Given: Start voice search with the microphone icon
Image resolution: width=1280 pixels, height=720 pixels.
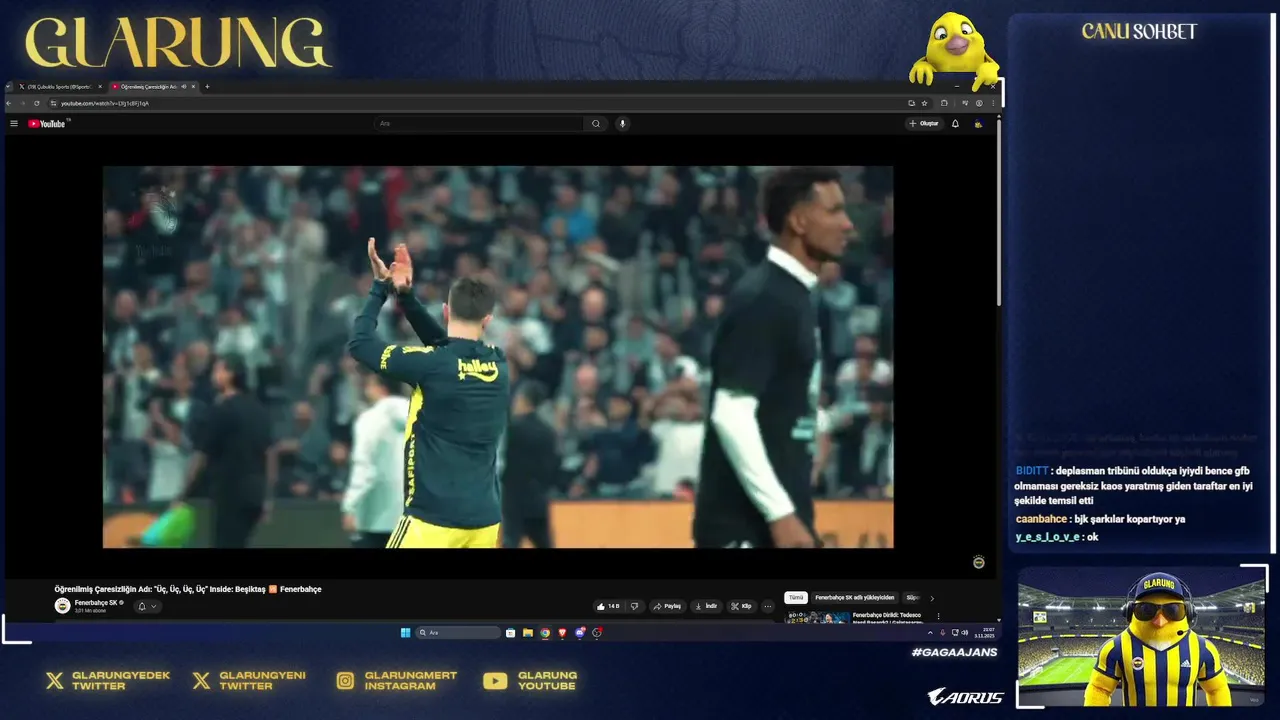Looking at the screenshot, I should pos(622,124).
